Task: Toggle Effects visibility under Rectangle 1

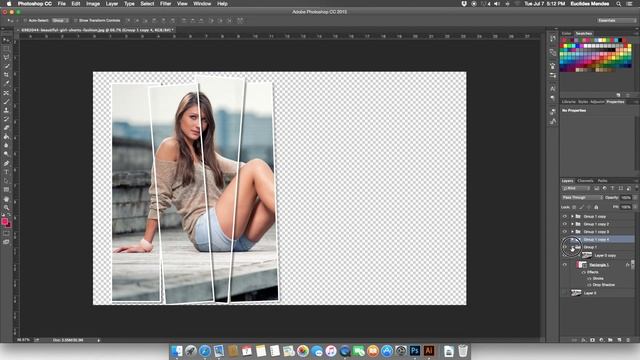Action: click(x=584, y=272)
